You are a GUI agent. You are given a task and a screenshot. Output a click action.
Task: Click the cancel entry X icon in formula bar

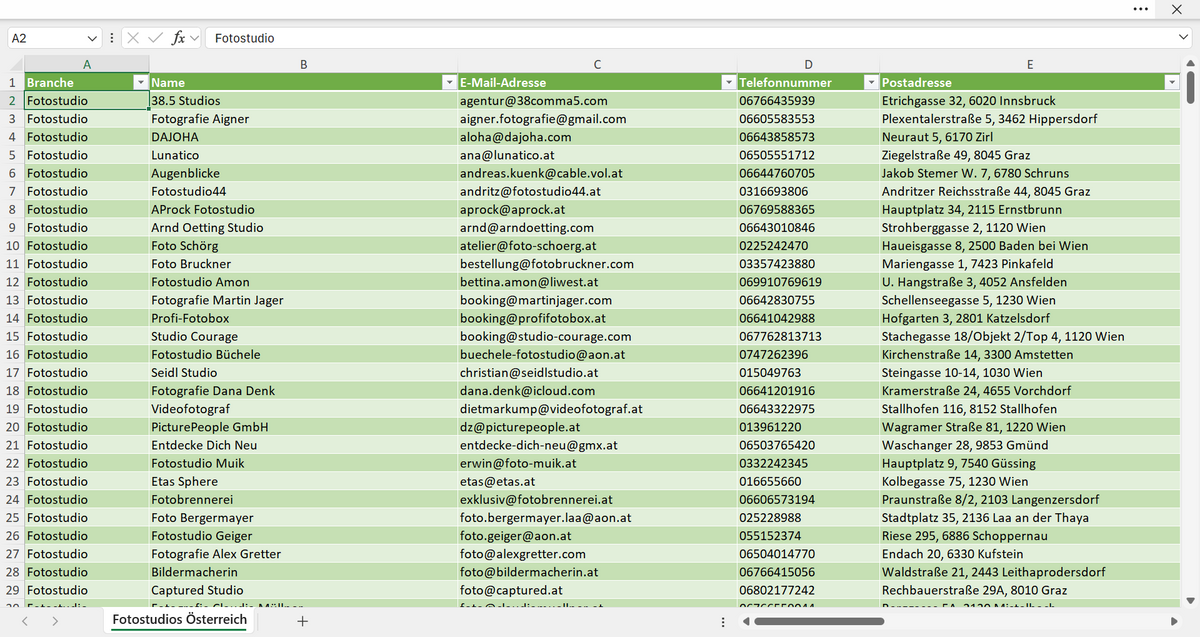coord(134,38)
